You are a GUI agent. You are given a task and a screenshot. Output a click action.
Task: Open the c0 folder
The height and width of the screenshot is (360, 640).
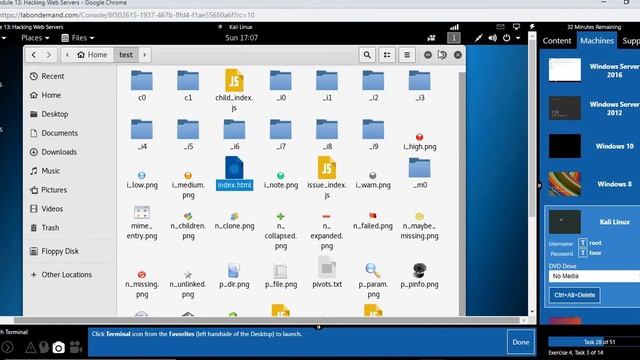[x=142, y=86]
